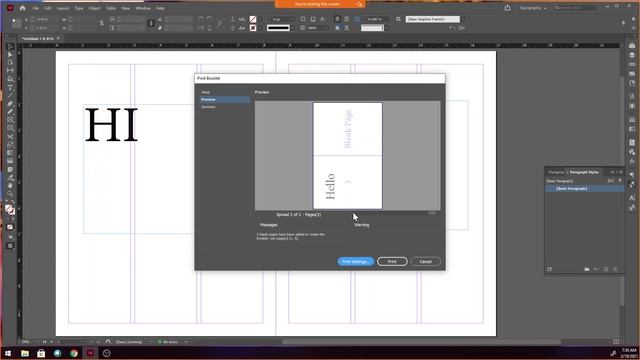This screenshot has height=360, width=640.
Task: Click the No errors preflight status
Action: [168, 342]
